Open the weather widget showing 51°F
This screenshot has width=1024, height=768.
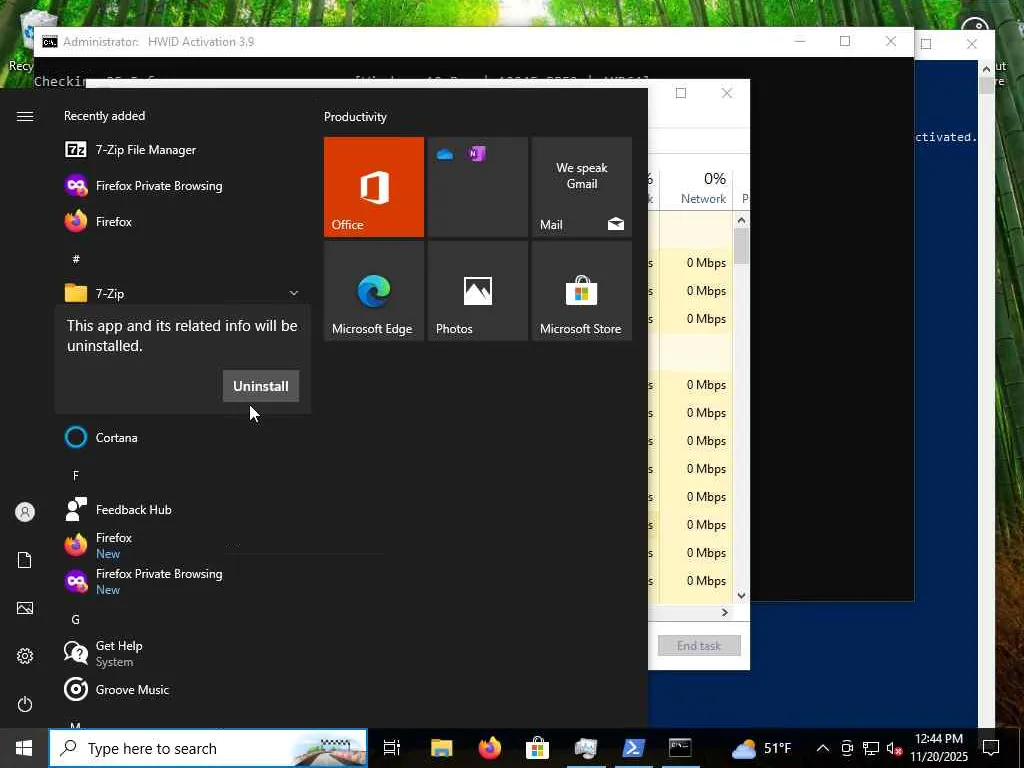point(761,748)
